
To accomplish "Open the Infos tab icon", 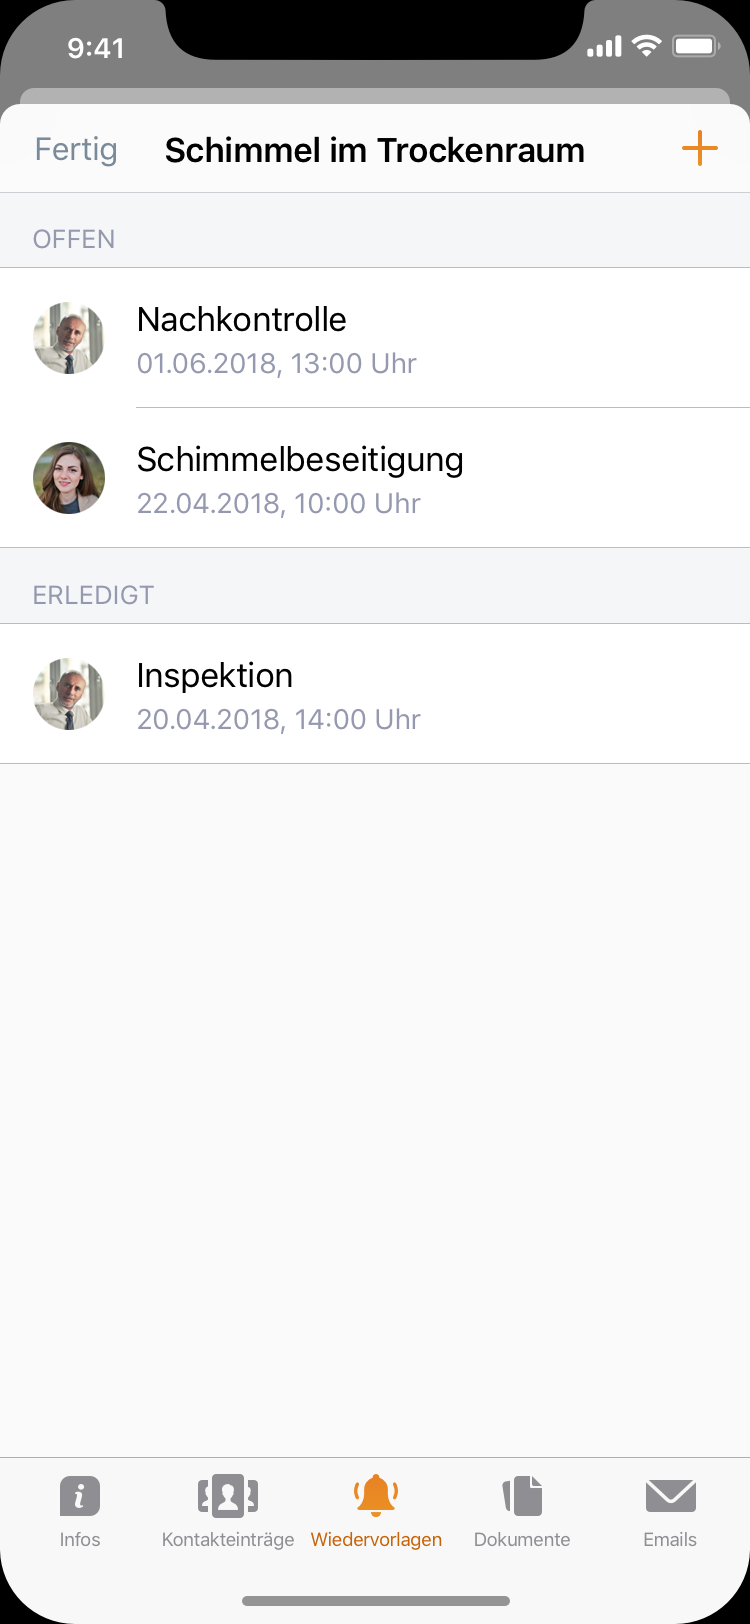I will [80, 1496].
